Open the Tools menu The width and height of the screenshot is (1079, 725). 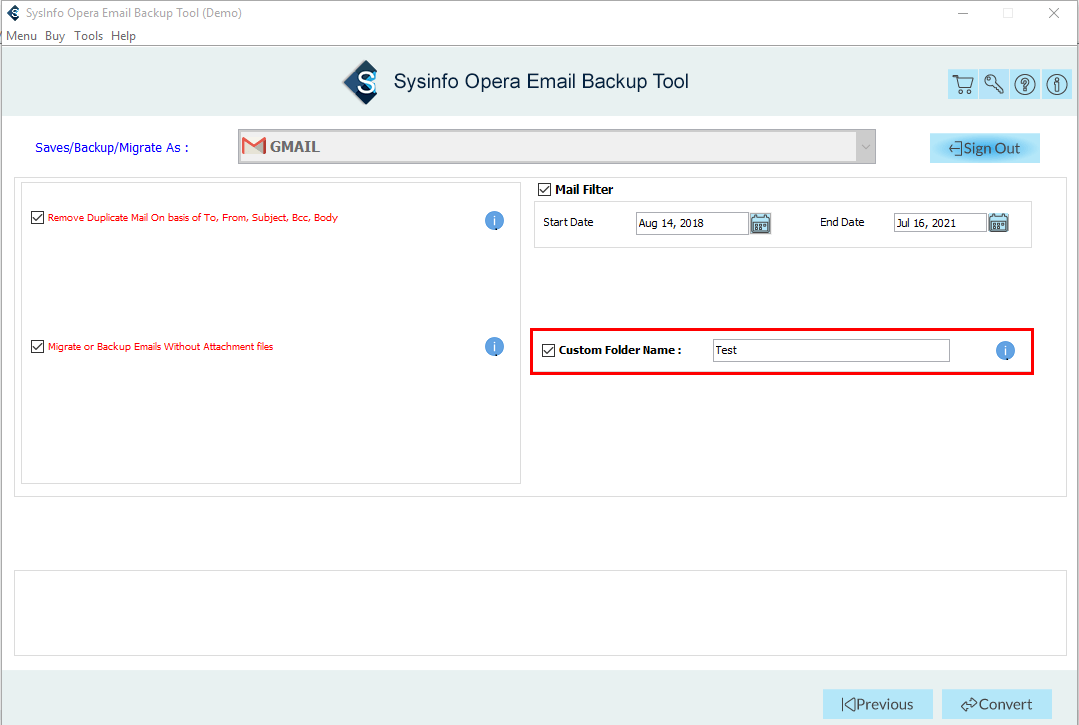[x=89, y=36]
